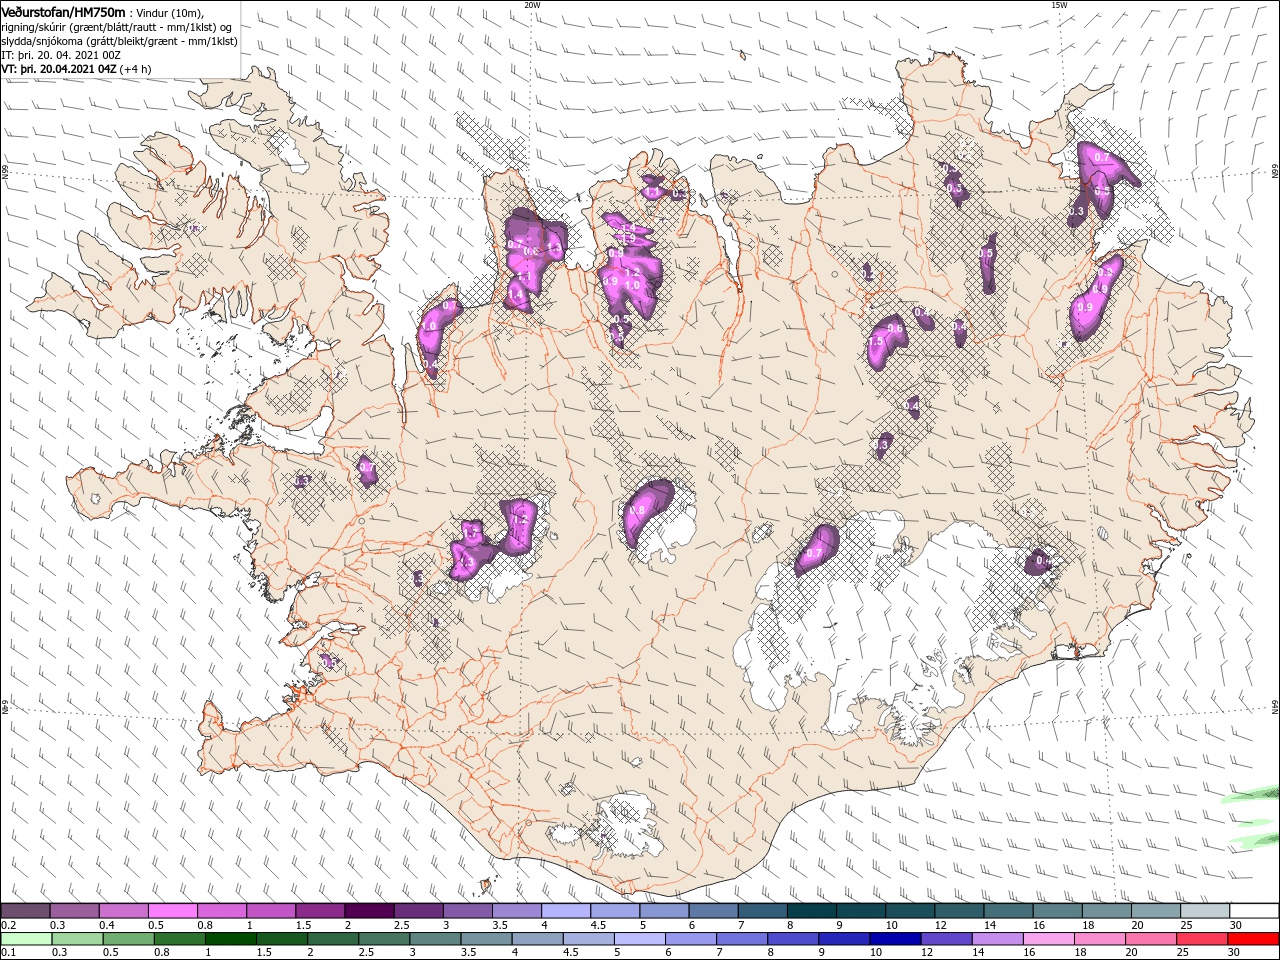Pick the darkest purple snow swatch at 2
Screen dimensions: 1280x960
369,912
